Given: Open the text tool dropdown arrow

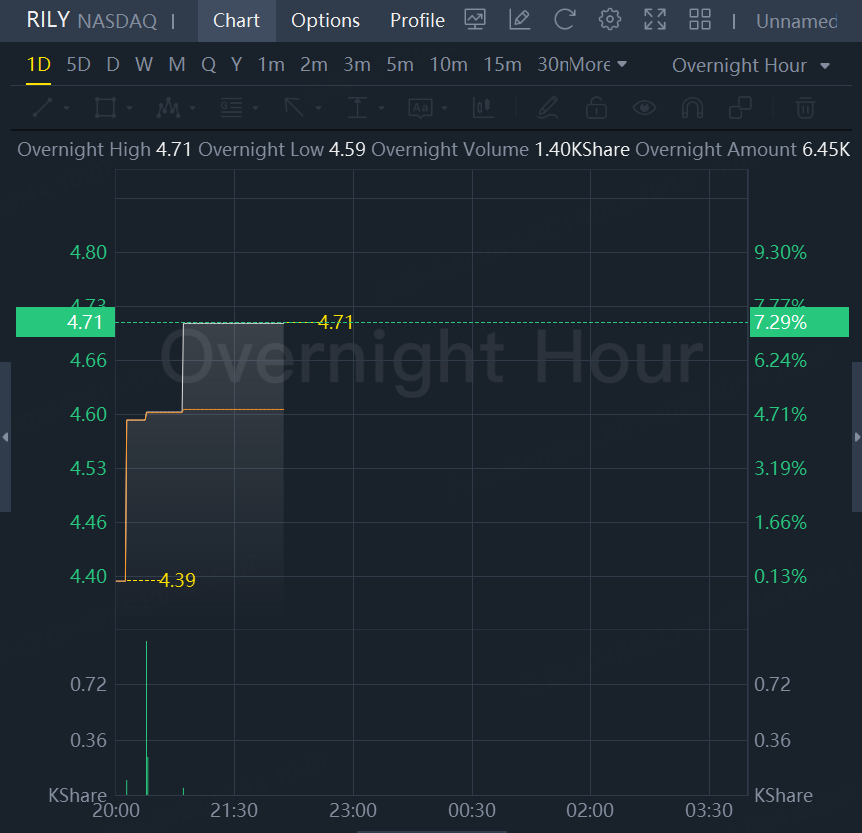Looking at the screenshot, I should click(x=444, y=108).
